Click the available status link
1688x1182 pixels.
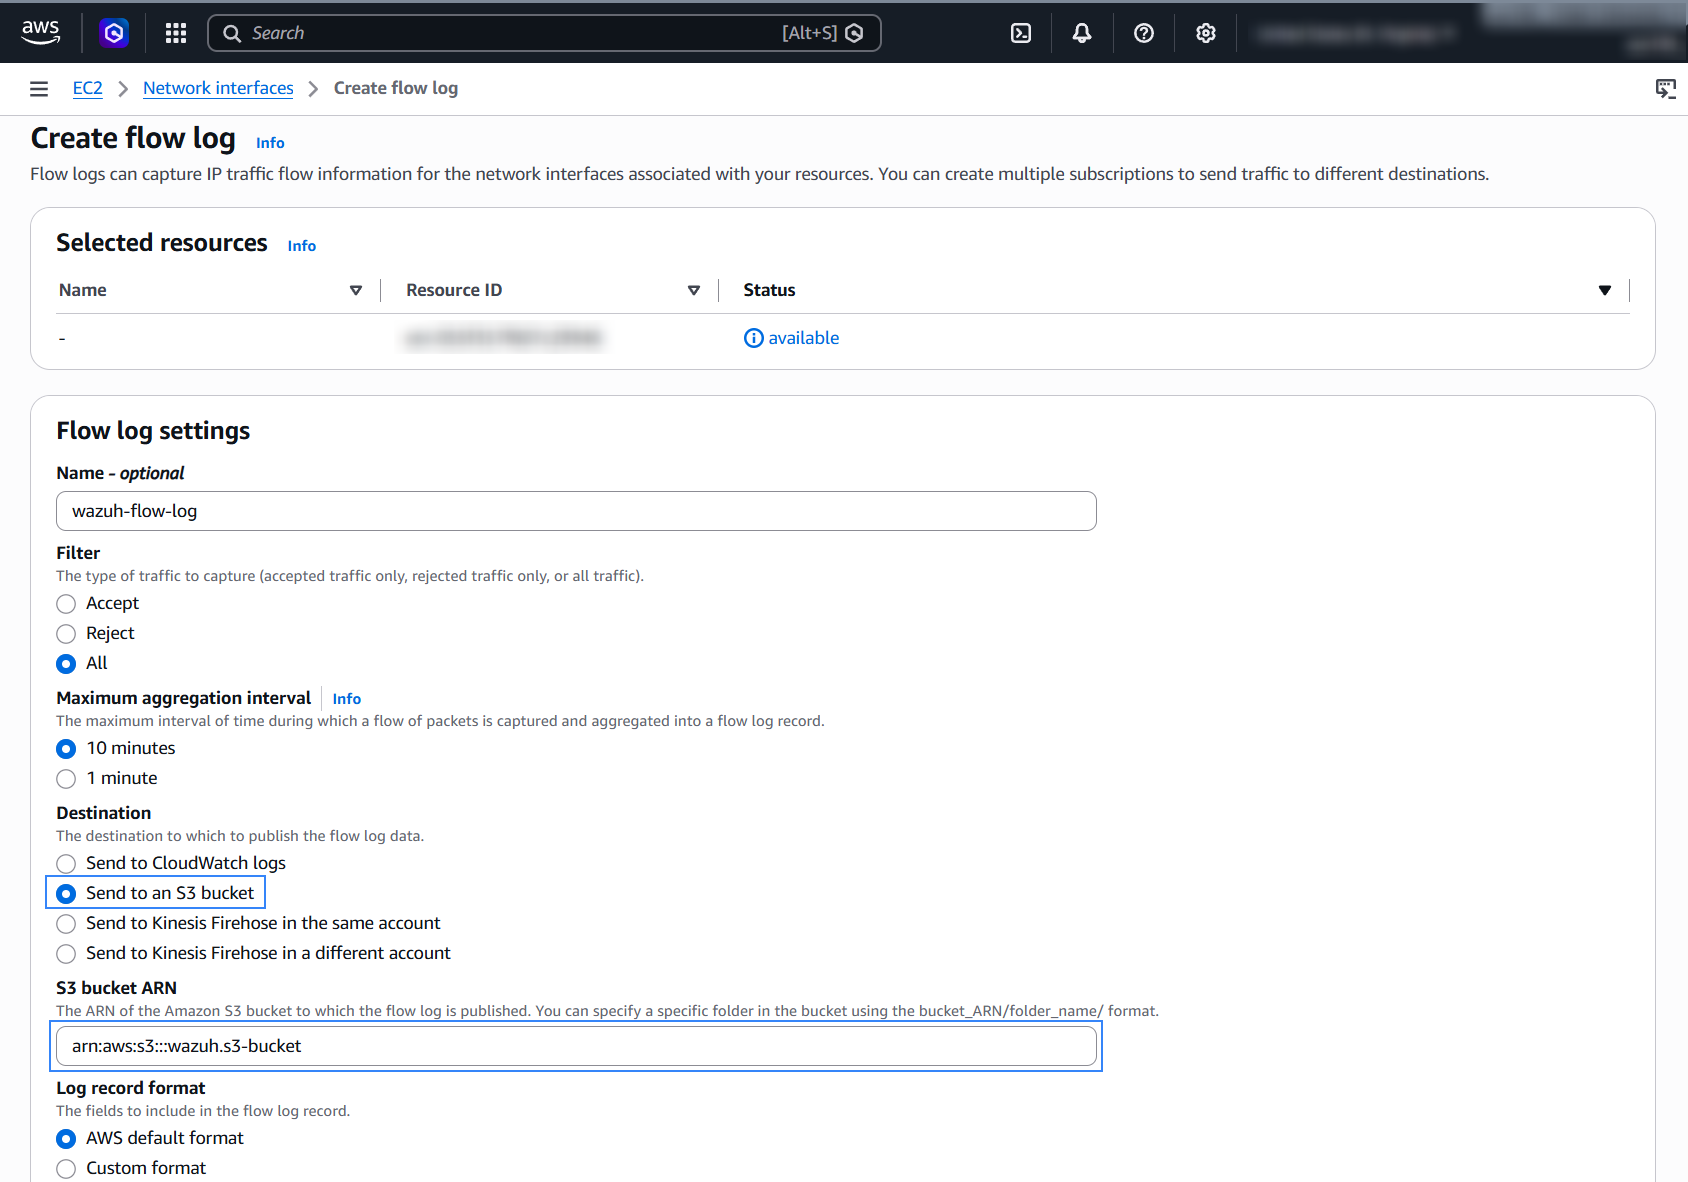(x=803, y=338)
